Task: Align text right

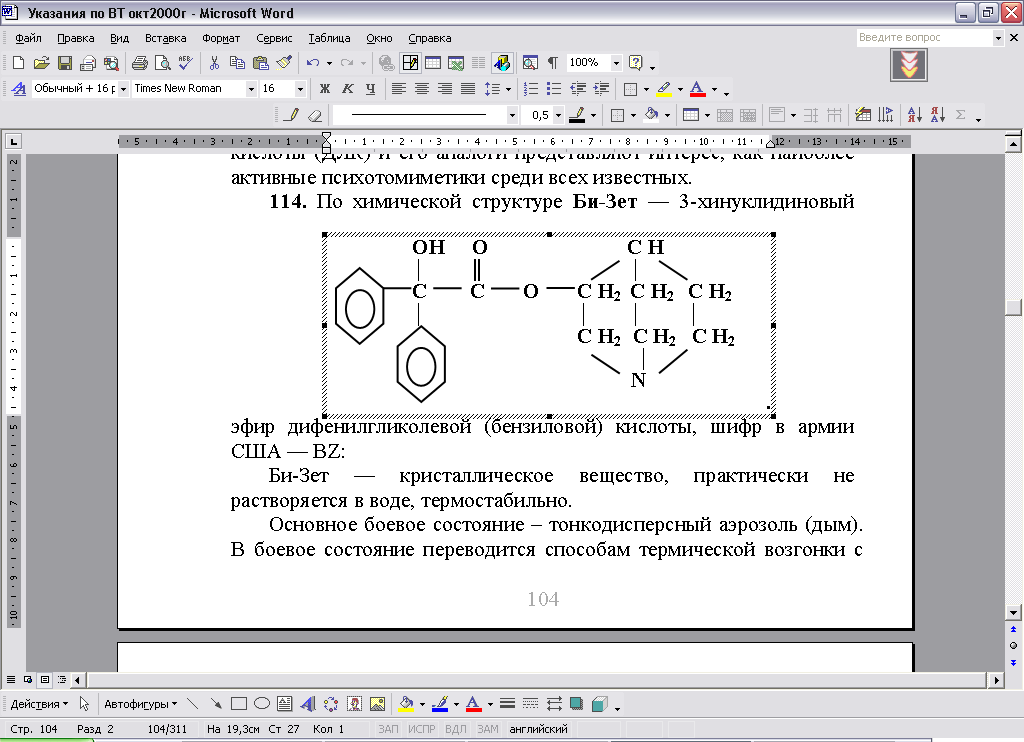Action: (445, 89)
